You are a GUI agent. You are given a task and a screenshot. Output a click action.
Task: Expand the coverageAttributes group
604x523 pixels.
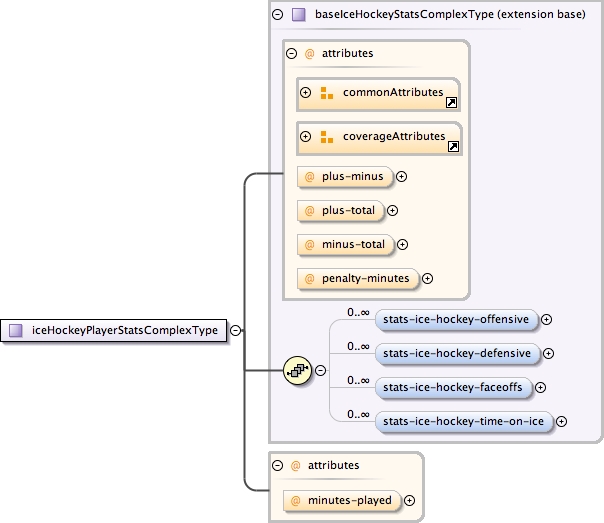pos(306,137)
